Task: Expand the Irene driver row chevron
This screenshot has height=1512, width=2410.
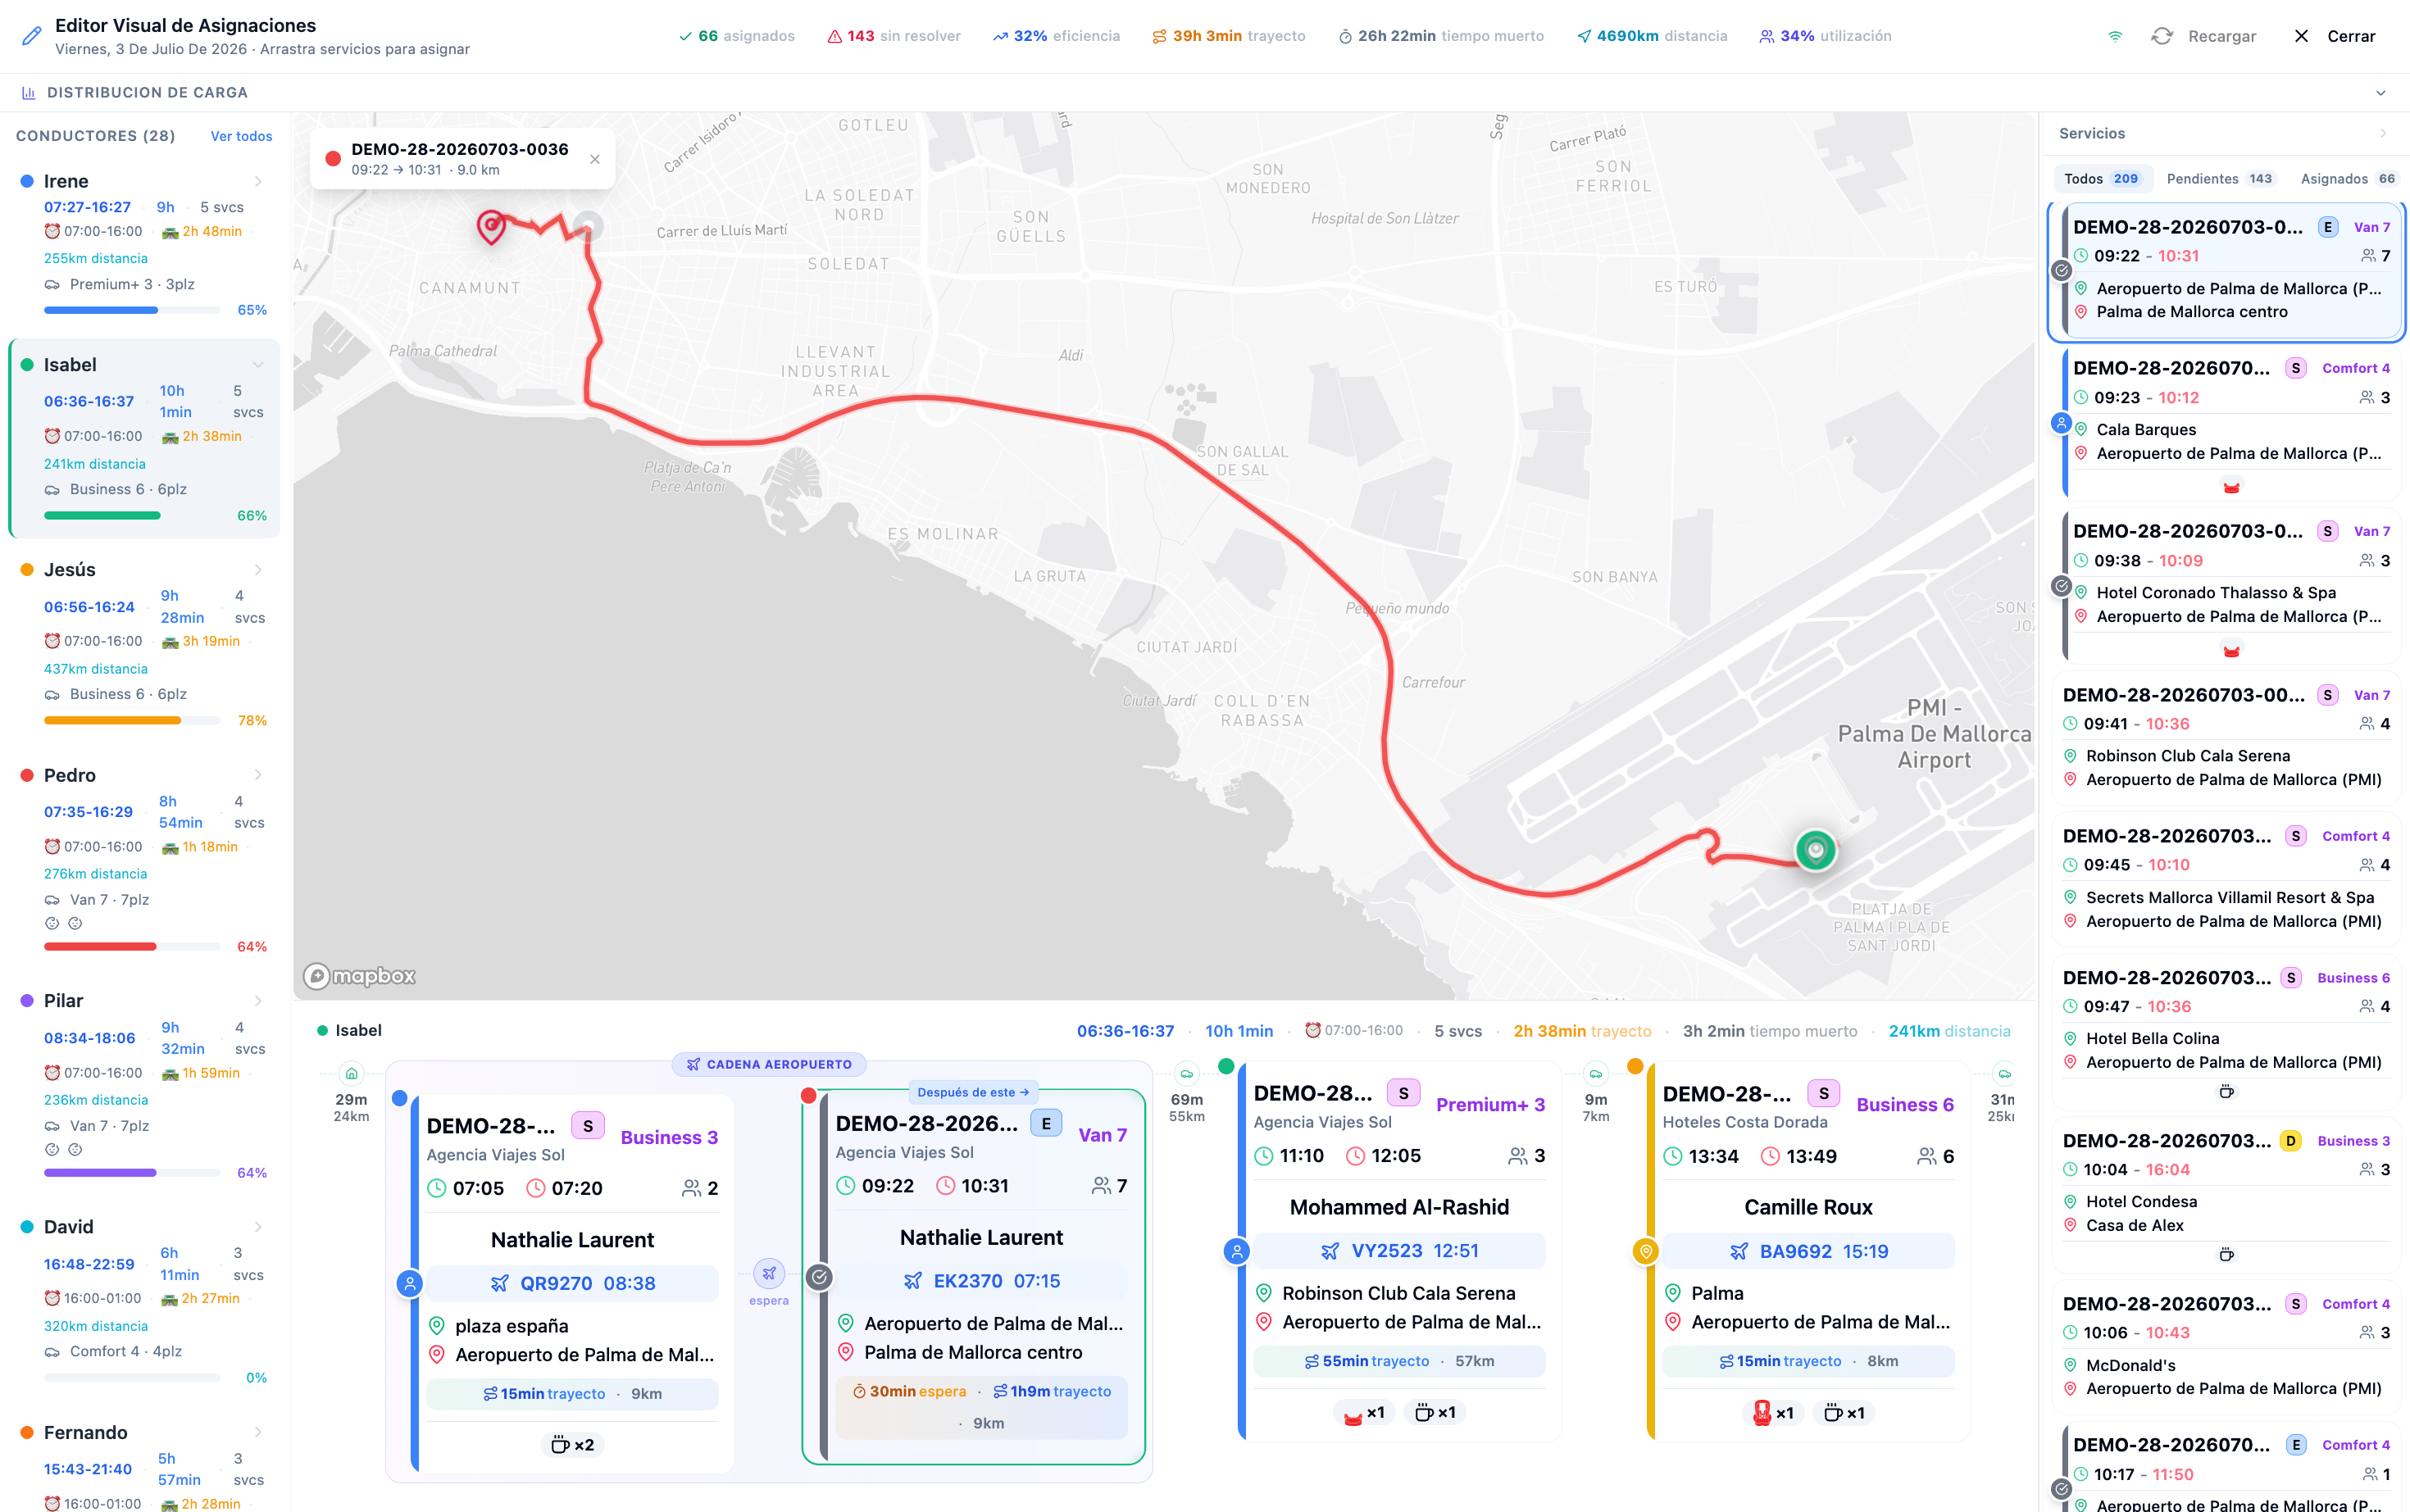Action: (258, 181)
